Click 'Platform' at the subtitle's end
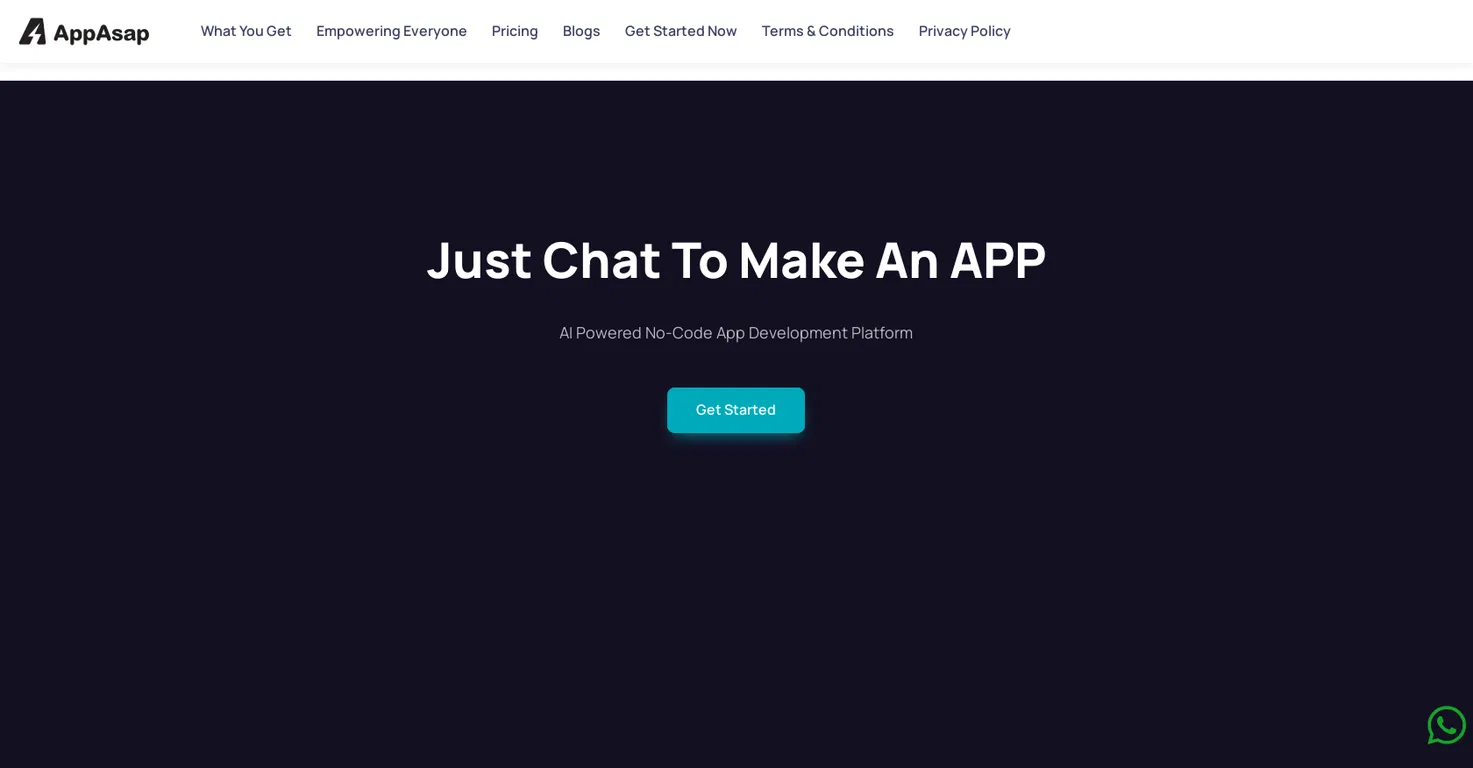 [882, 333]
